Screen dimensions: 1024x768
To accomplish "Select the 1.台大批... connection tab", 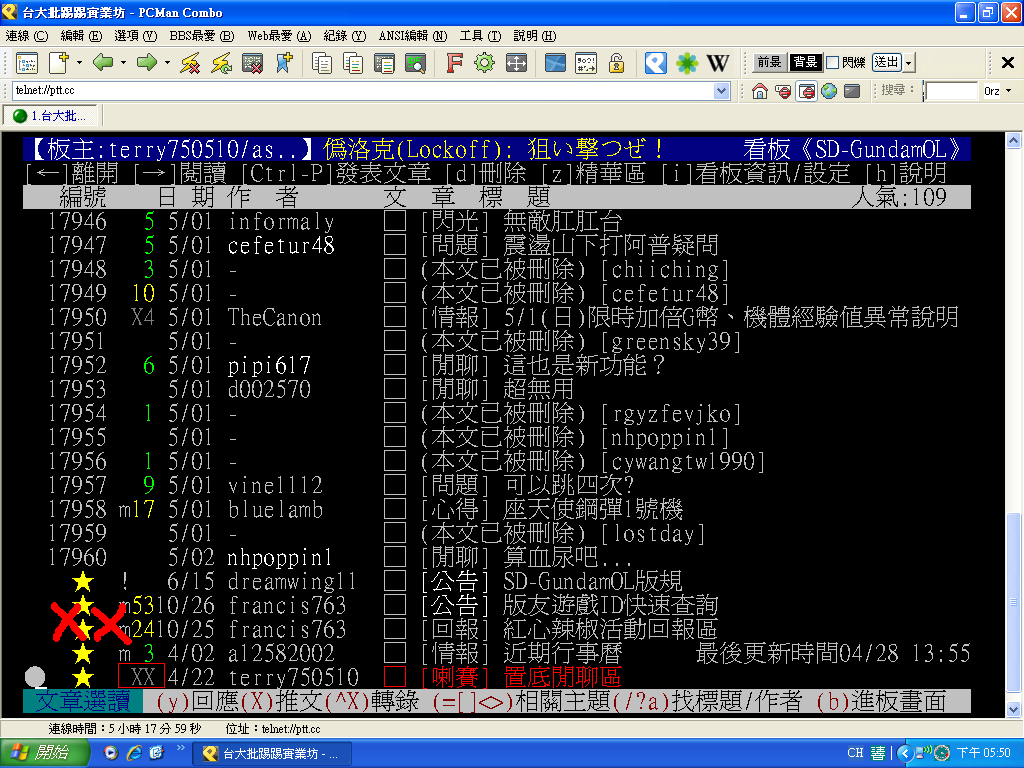I will 51,116.
